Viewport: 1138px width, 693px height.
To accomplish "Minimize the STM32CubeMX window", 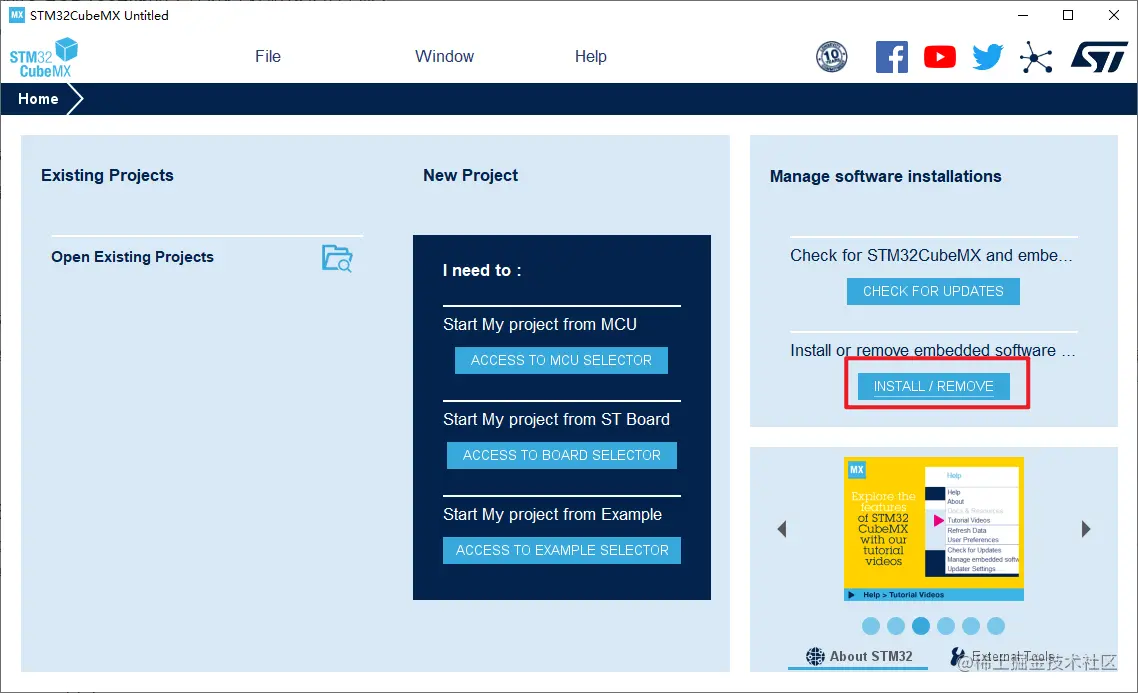I will (1023, 15).
